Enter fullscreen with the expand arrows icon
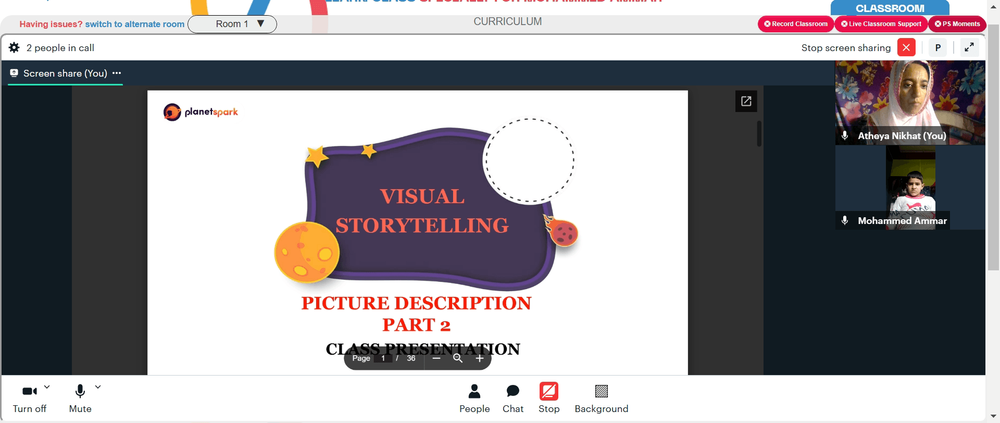This screenshot has height=423, width=1000. [x=969, y=48]
